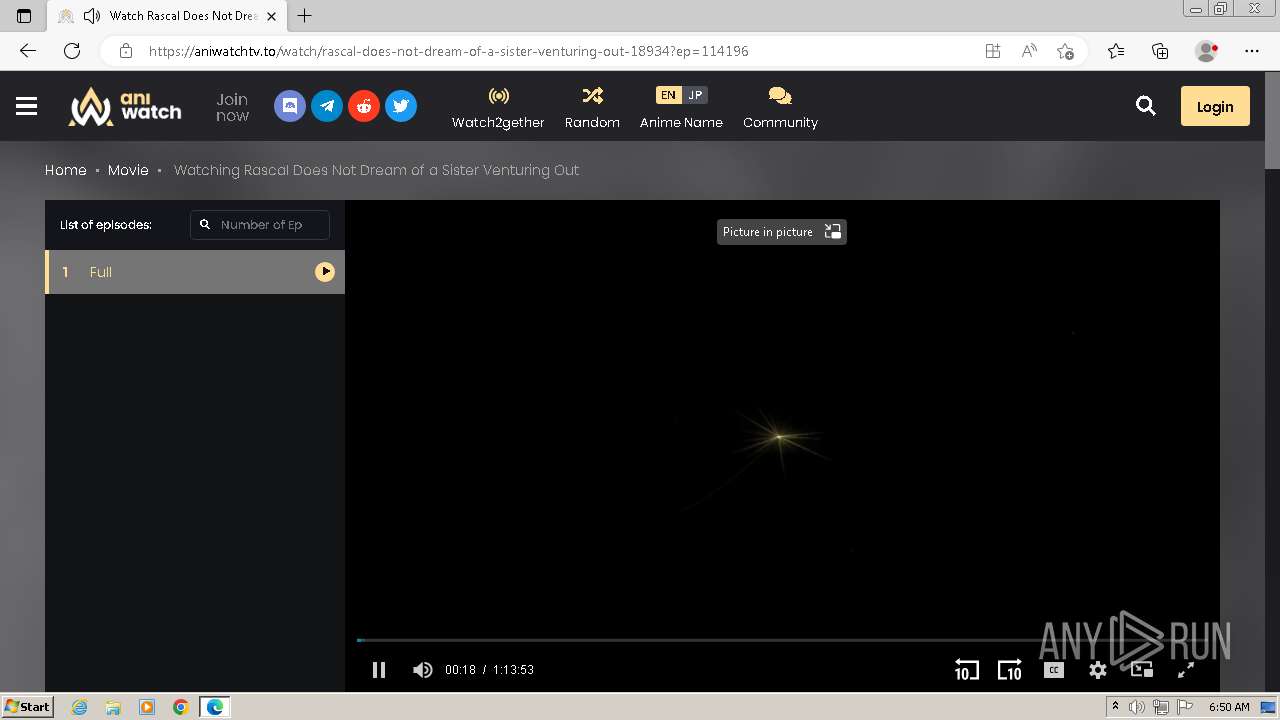Open browser apps grid icon
This screenshot has width=1280, height=720.
click(x=993, y=51)
